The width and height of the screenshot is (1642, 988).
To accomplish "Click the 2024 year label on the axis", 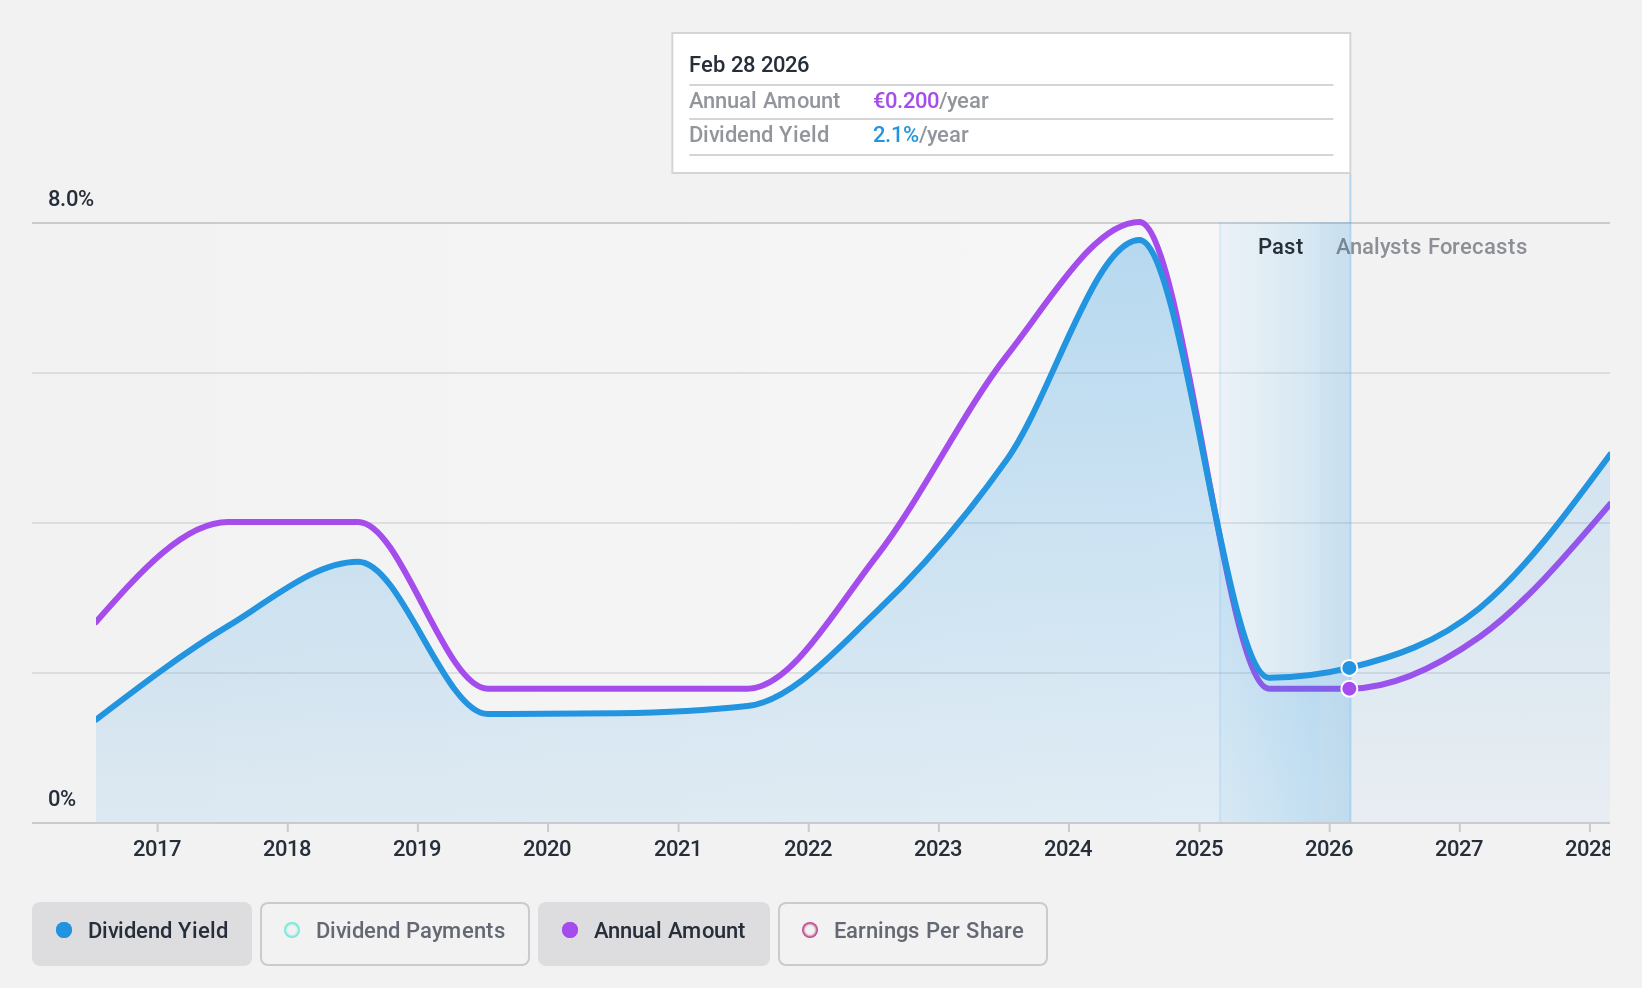I will [1068, 849].
